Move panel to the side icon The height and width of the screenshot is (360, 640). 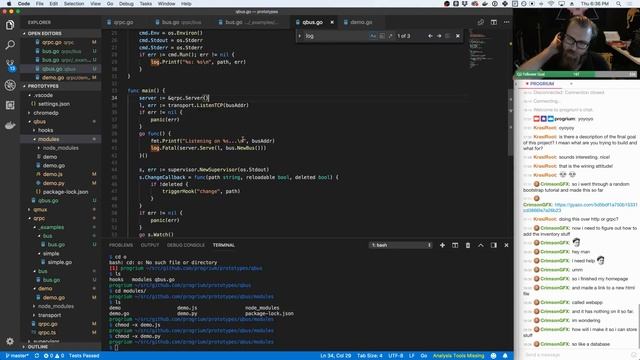[493, 245]
